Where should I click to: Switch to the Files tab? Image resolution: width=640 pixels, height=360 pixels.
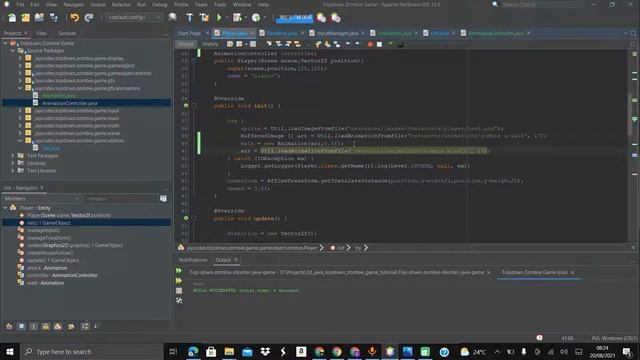(42, 33)
